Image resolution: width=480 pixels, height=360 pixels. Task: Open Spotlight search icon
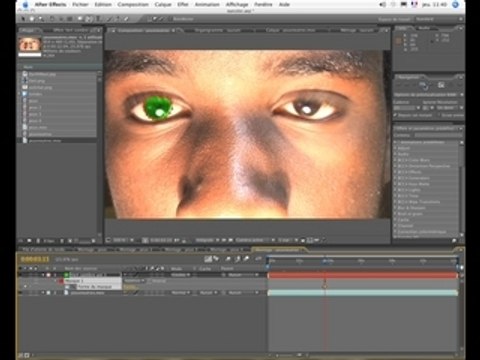tap(456, 5)
